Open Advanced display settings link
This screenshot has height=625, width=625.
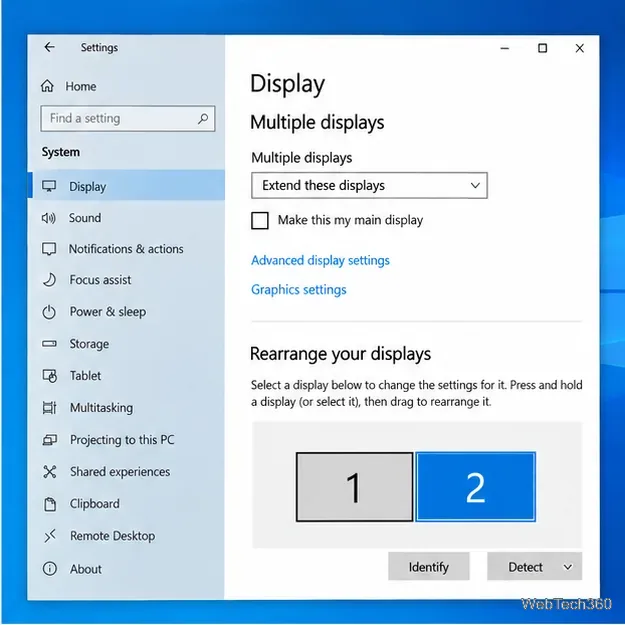(x=320, y=260)
